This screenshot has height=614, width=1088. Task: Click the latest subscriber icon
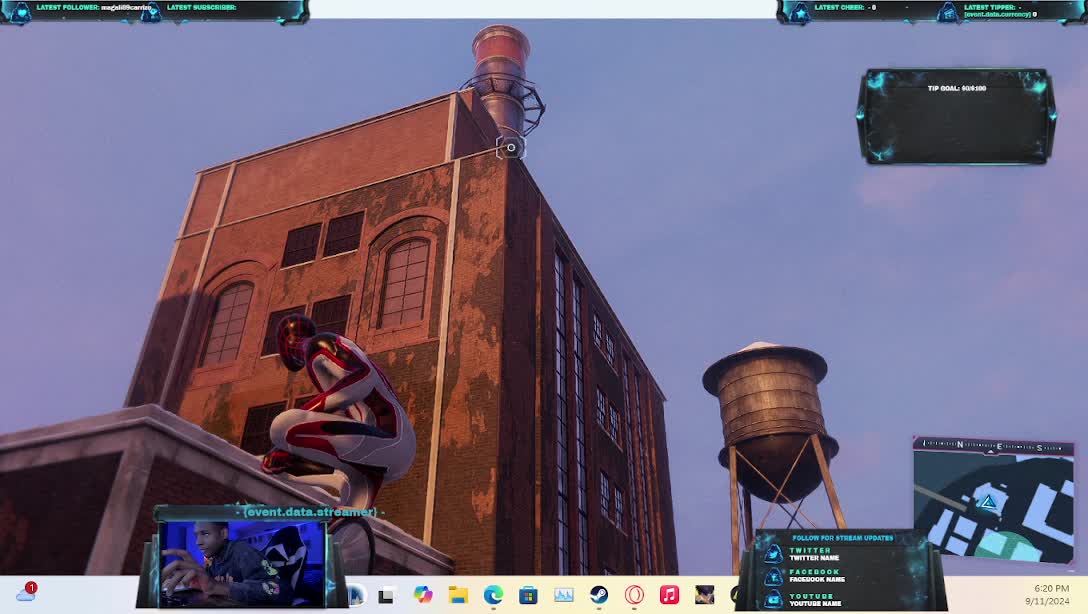(x=151, y=12)
